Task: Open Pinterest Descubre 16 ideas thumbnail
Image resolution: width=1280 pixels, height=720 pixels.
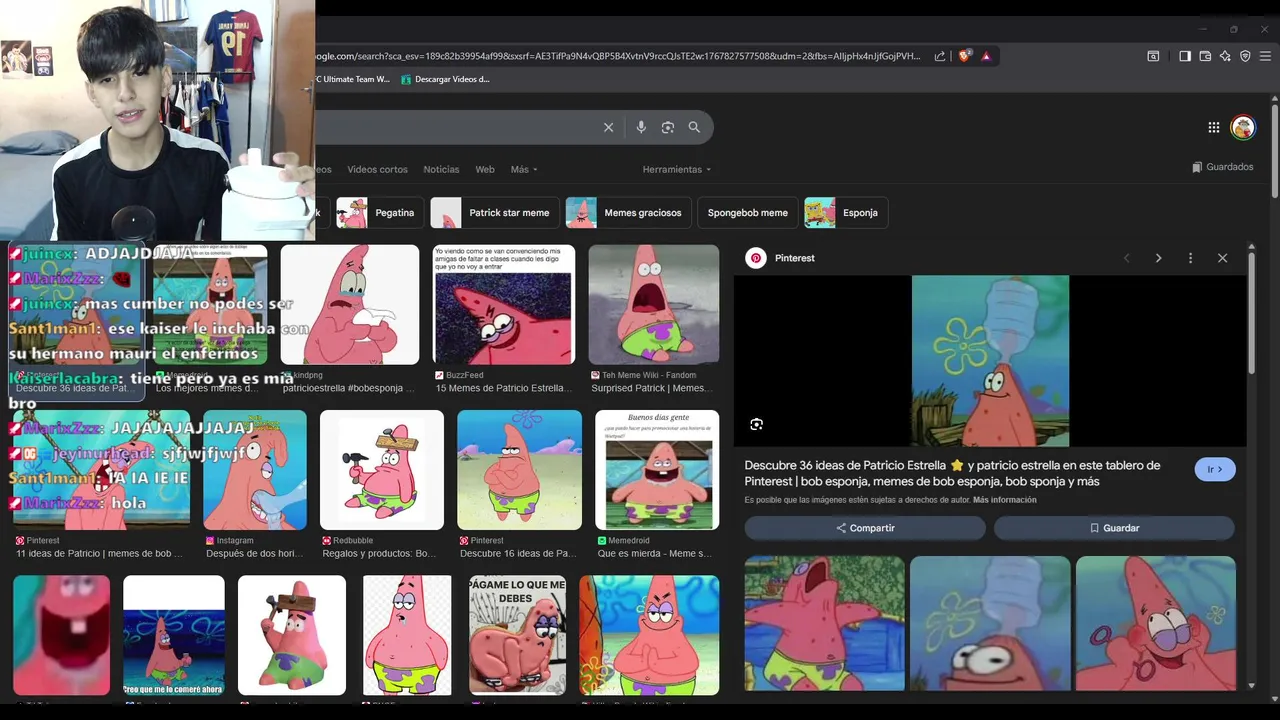Action: (519, 470)
